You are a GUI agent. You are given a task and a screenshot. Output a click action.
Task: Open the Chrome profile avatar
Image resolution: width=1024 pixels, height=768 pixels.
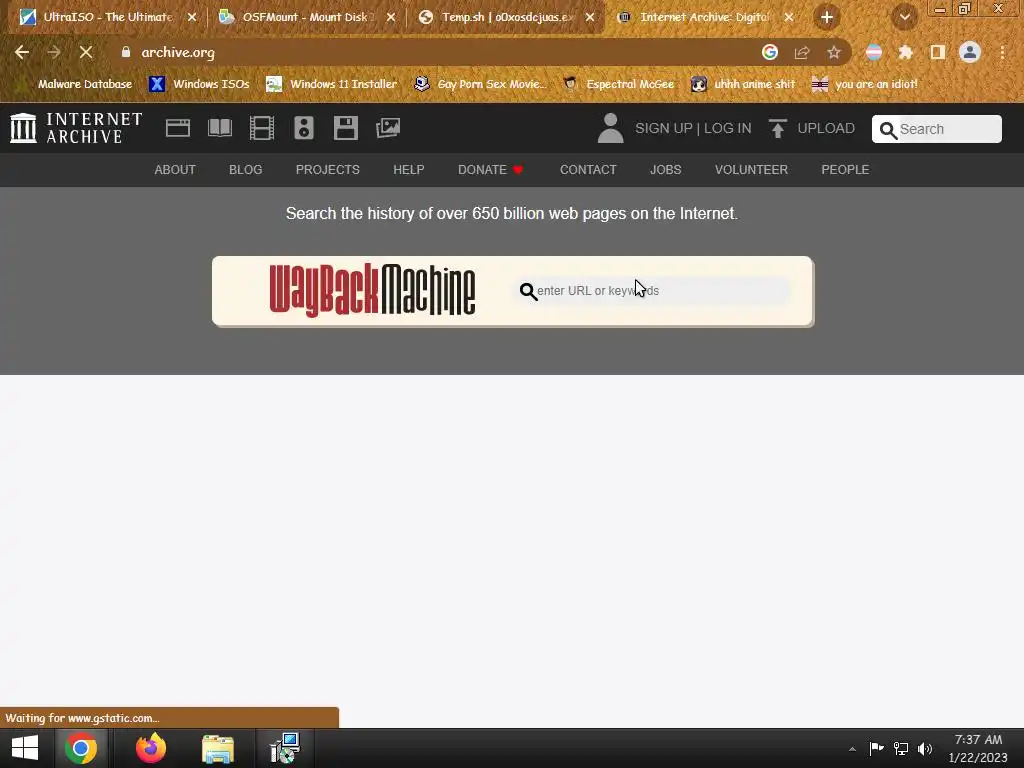pos(970,52)
